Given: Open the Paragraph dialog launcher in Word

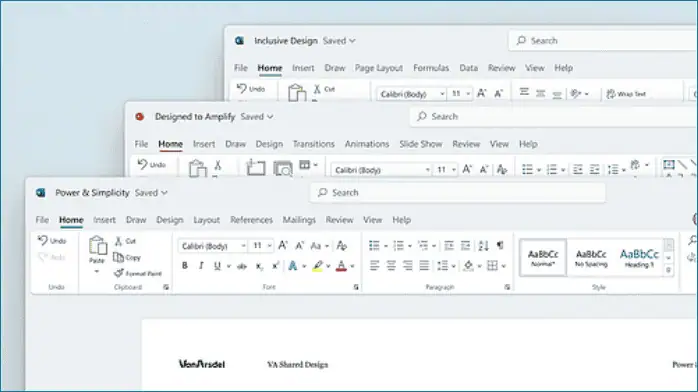Looking at the screenshot, I should coord(507,287).
